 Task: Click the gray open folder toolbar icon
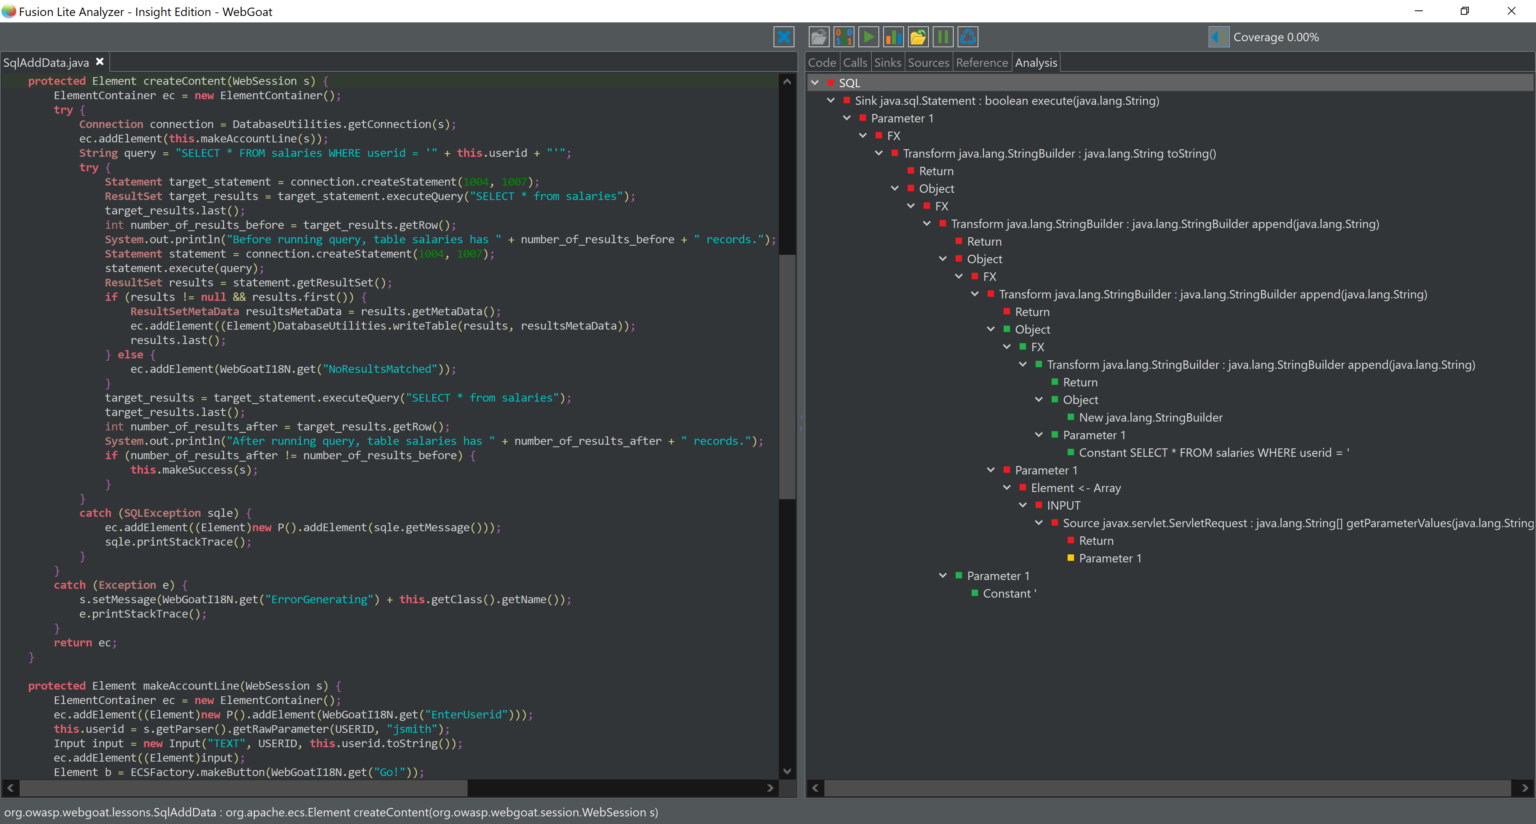(x=819, y=37)
